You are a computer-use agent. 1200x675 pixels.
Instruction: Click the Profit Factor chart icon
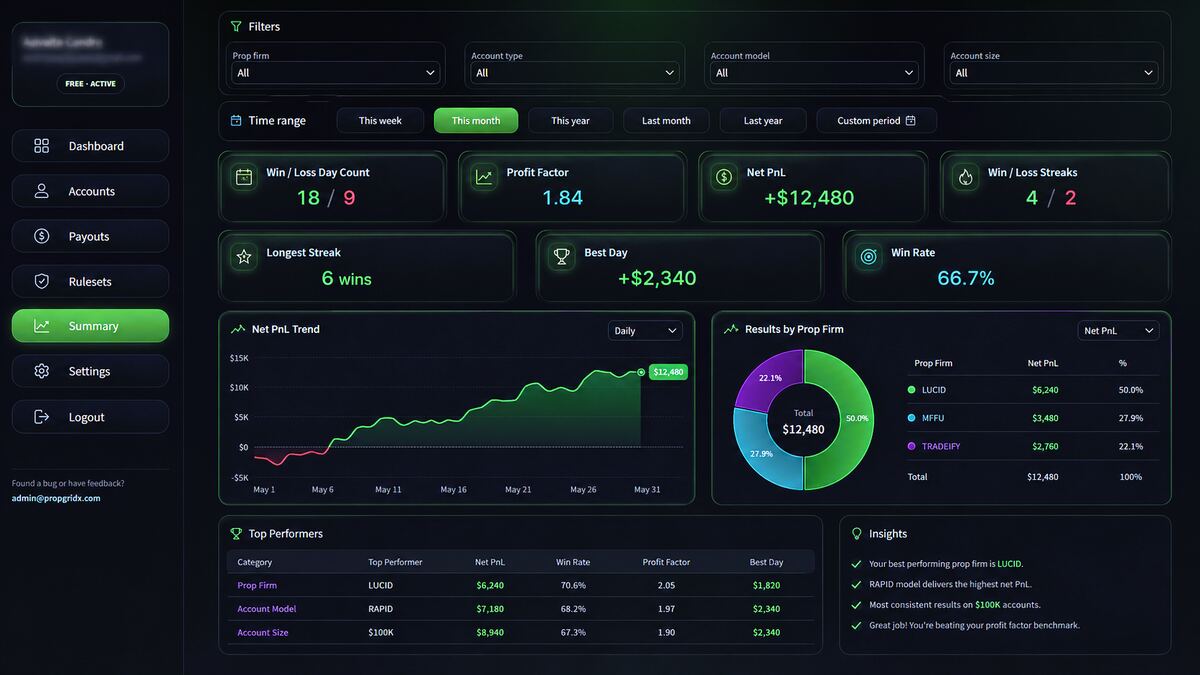click(484, 177)
